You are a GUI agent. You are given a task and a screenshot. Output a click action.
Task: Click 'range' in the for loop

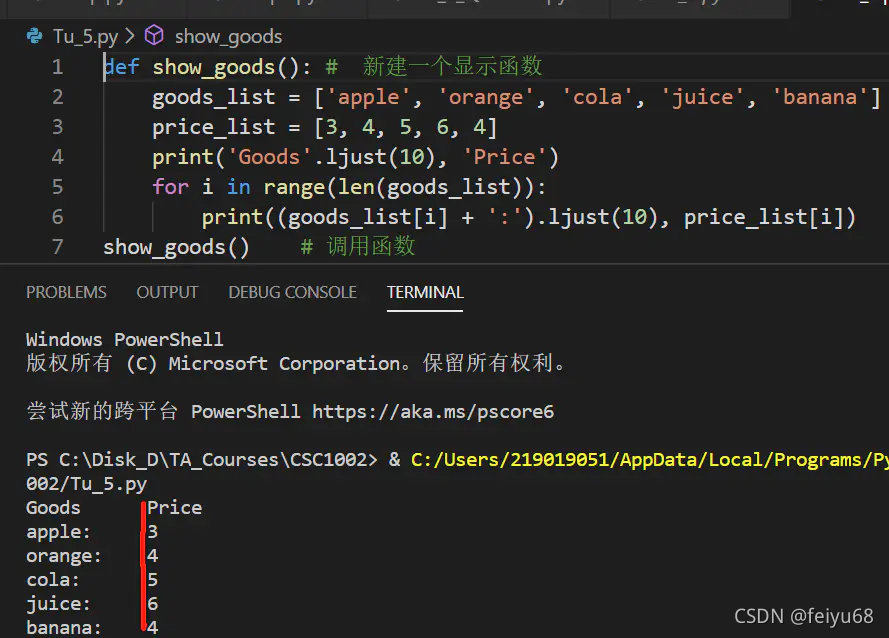point(294,188)
